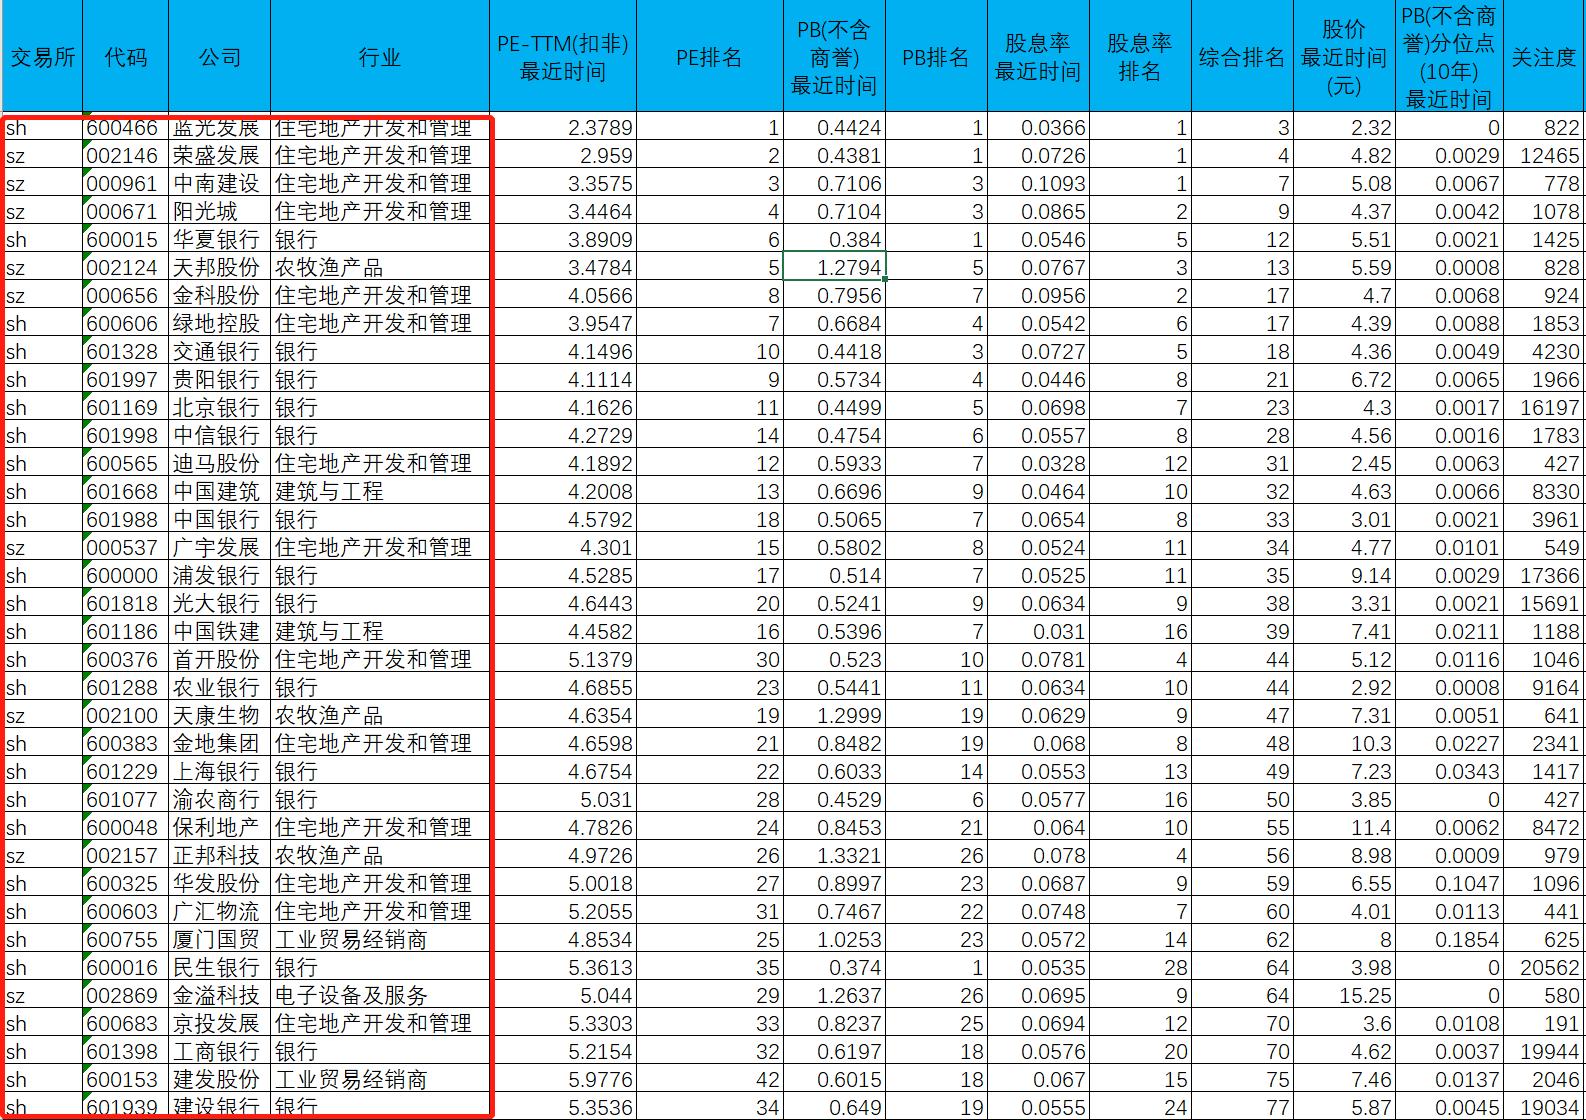This screenshot has height=1120, width=1586.
Task: Select the 股息率 最近时间 header
Action: pos(1038,57)
